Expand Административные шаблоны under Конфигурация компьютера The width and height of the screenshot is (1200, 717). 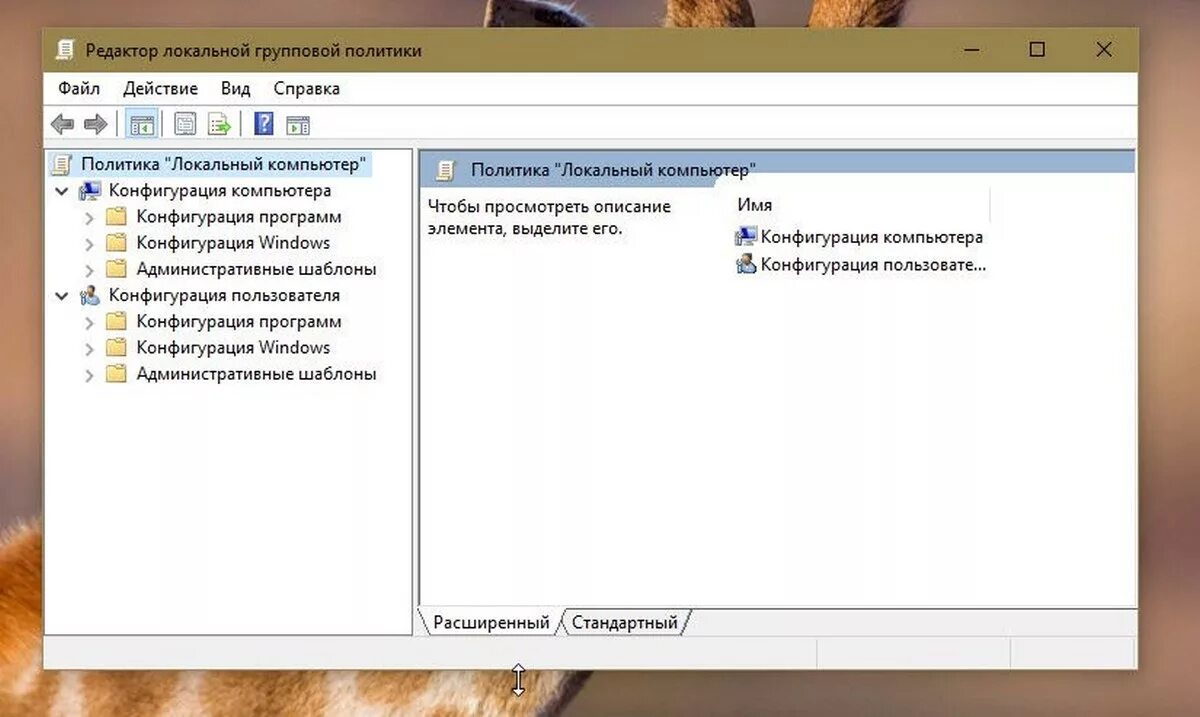click(89, 269)
